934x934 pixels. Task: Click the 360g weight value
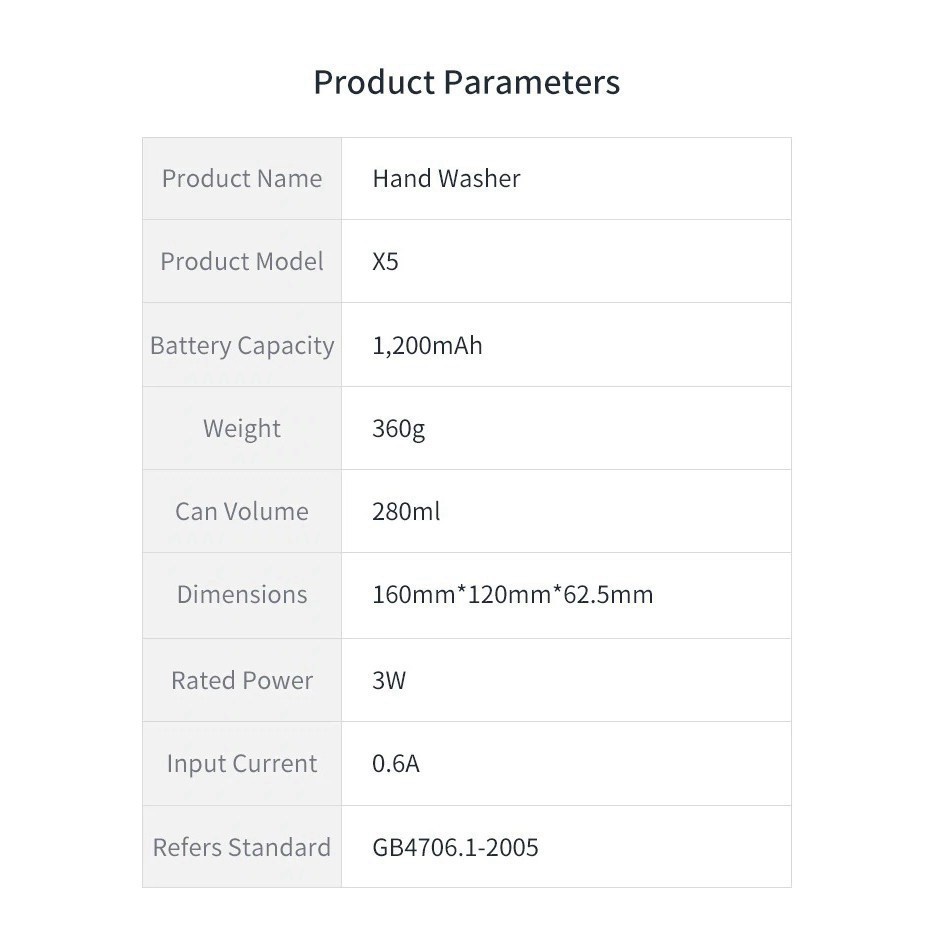tap(398, 429)
